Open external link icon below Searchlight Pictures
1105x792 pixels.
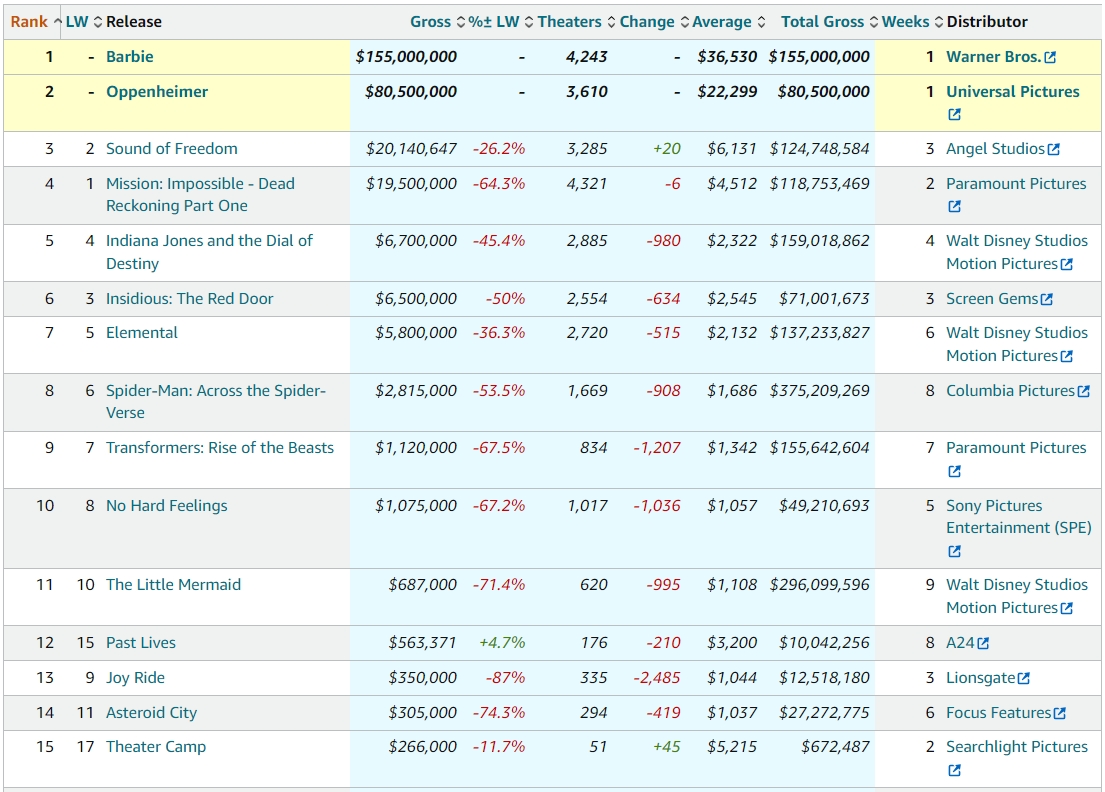click(954, 770)
